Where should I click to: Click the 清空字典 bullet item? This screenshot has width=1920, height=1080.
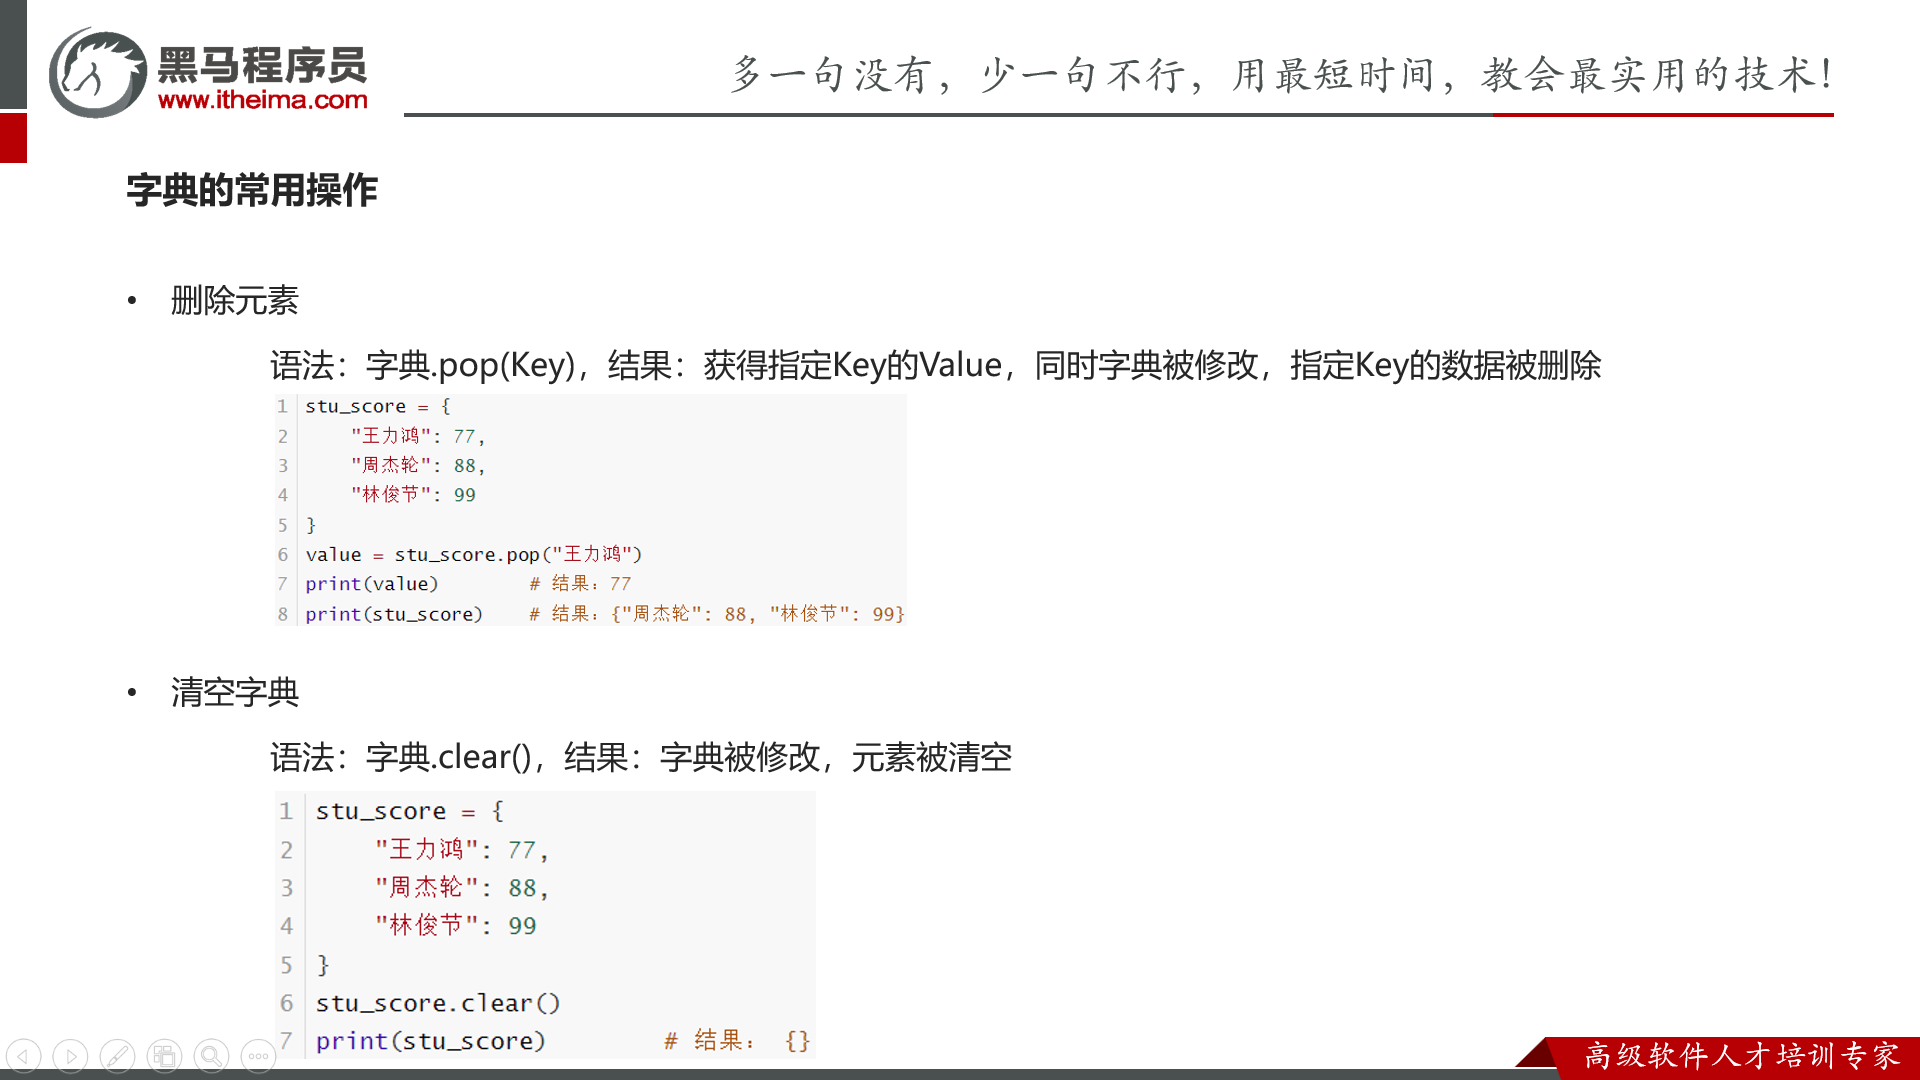[x=234, y=692]
